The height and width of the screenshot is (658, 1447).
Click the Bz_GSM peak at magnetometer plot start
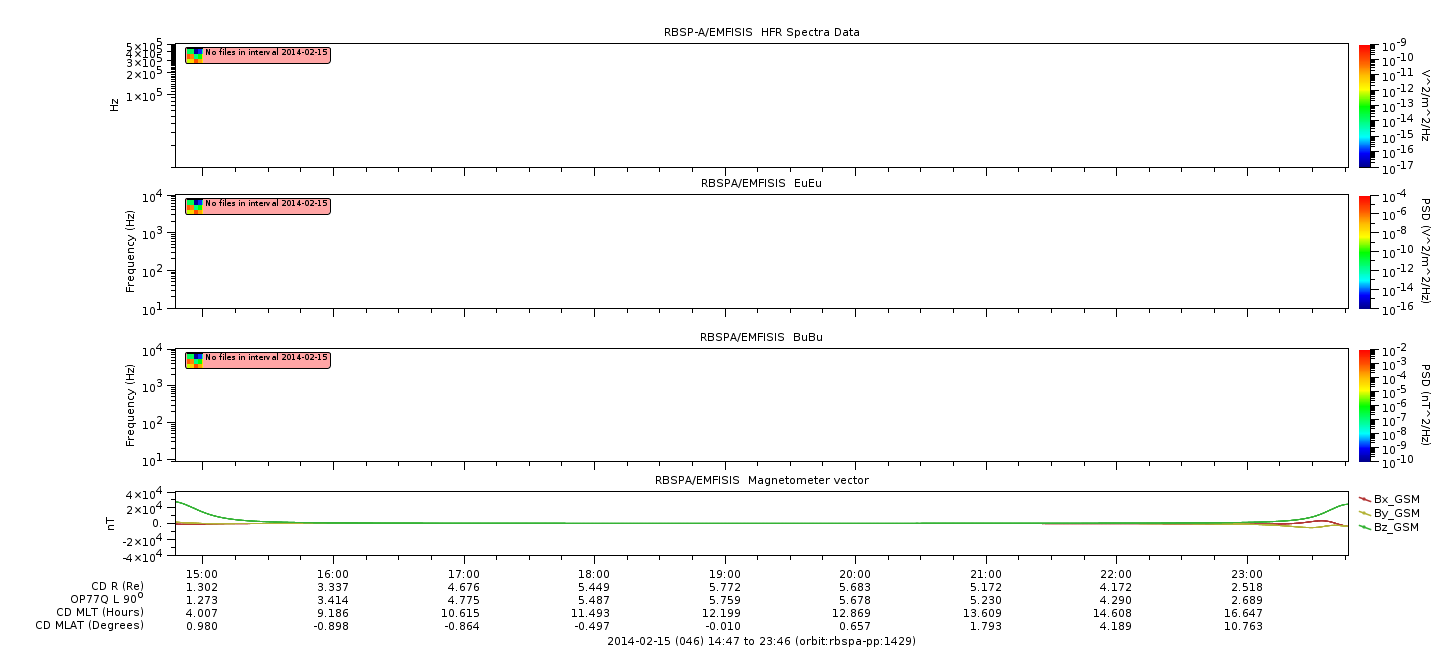pyautogui.click(x=178, y=502)
